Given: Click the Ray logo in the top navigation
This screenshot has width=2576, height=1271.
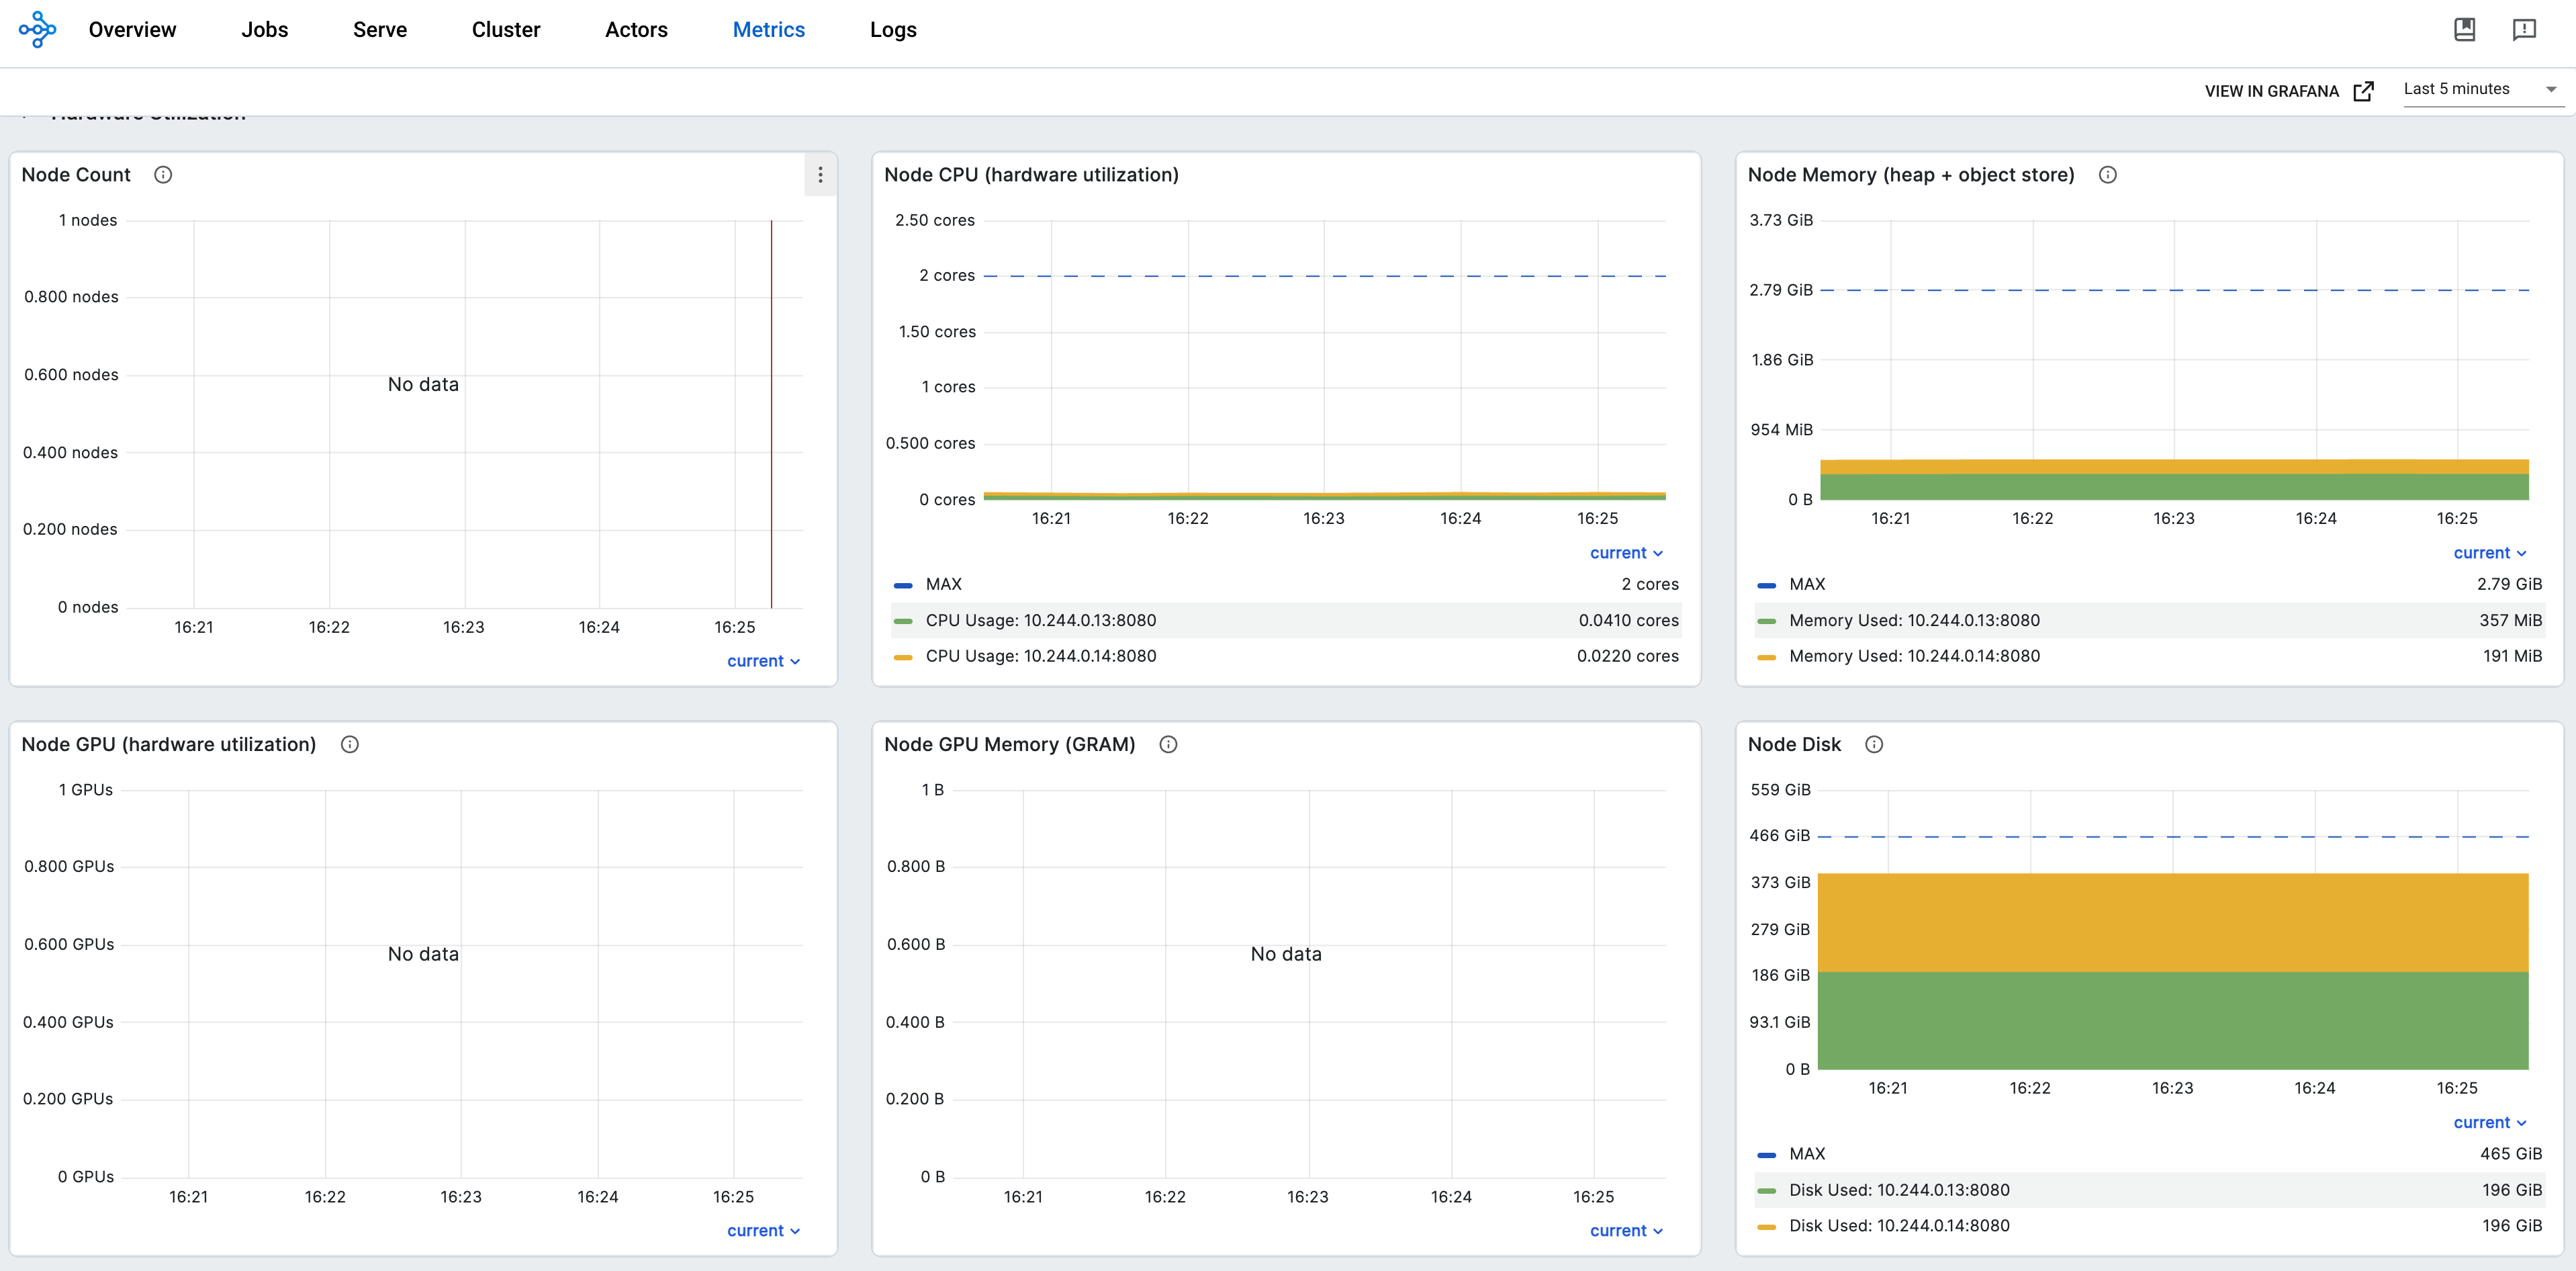Looking at the screenshot, I should [37, 30].
